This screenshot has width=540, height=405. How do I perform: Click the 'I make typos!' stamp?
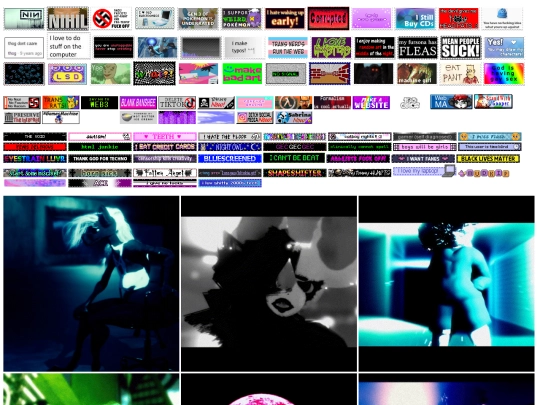coord(244,48)
